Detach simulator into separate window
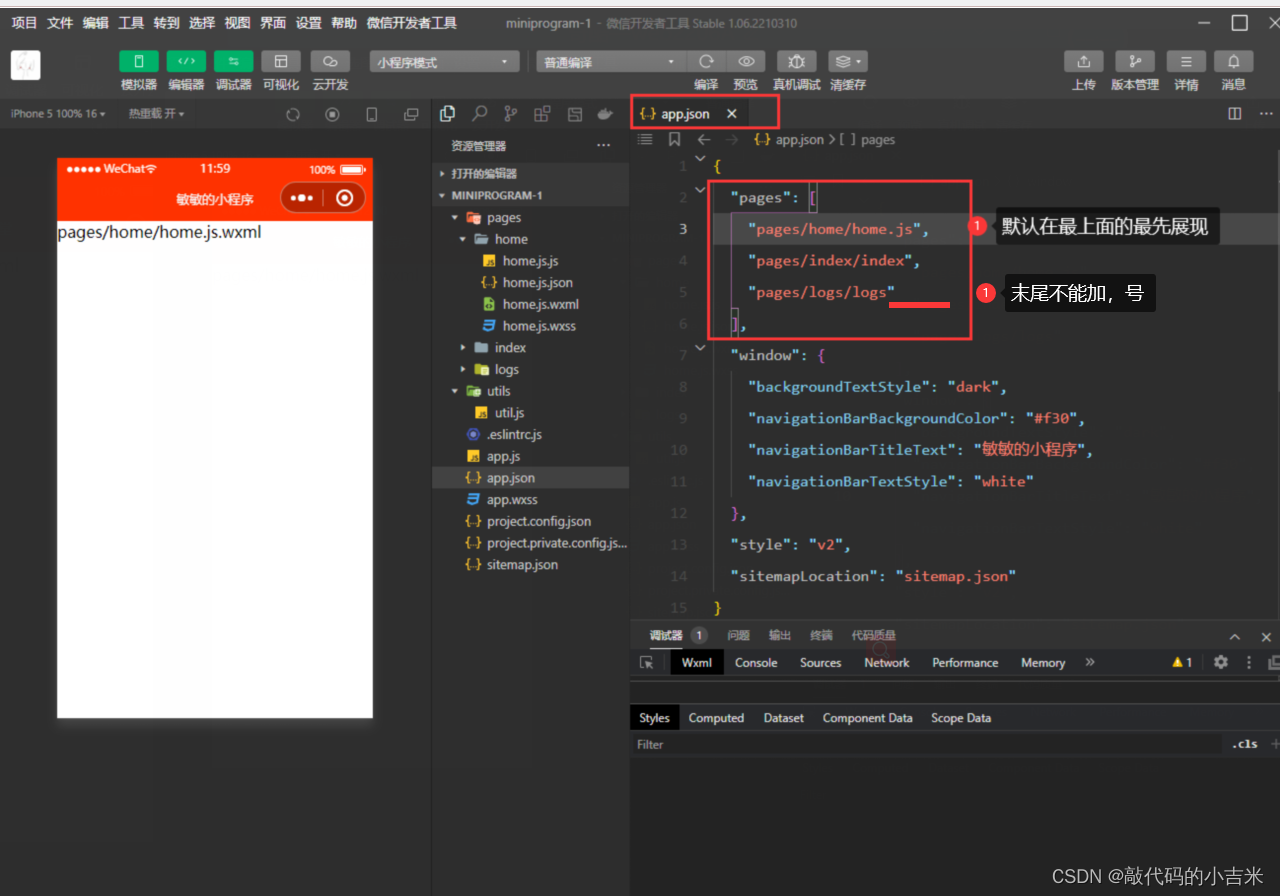 (410, 115)
